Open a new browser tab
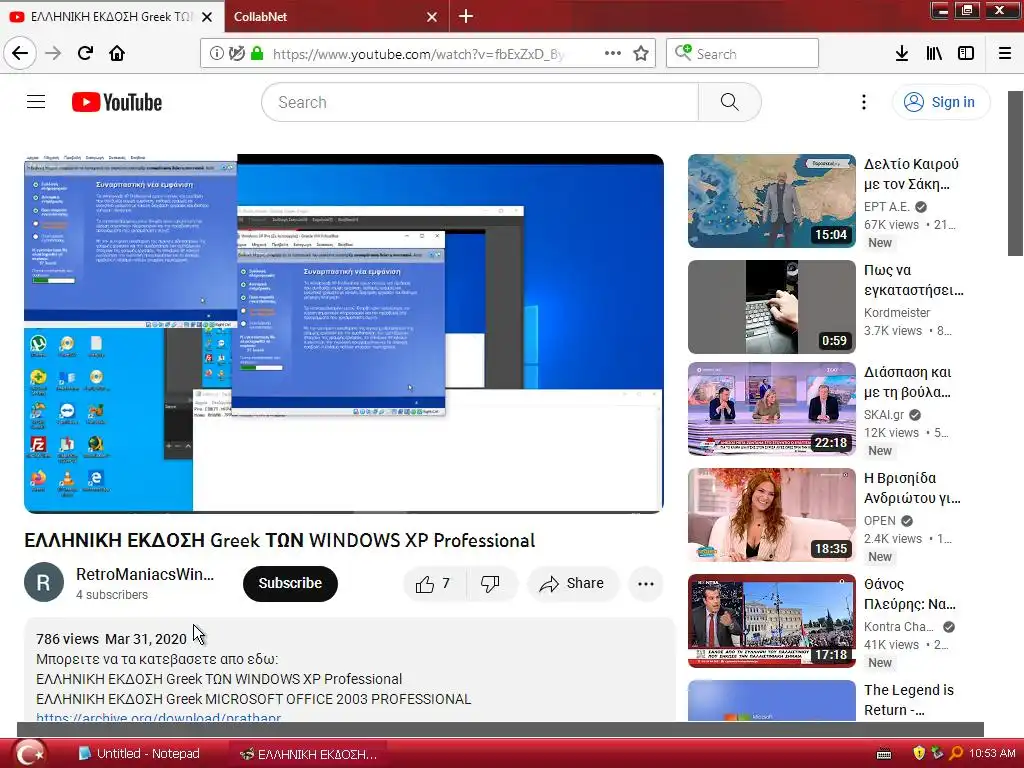 coord(466,16)
